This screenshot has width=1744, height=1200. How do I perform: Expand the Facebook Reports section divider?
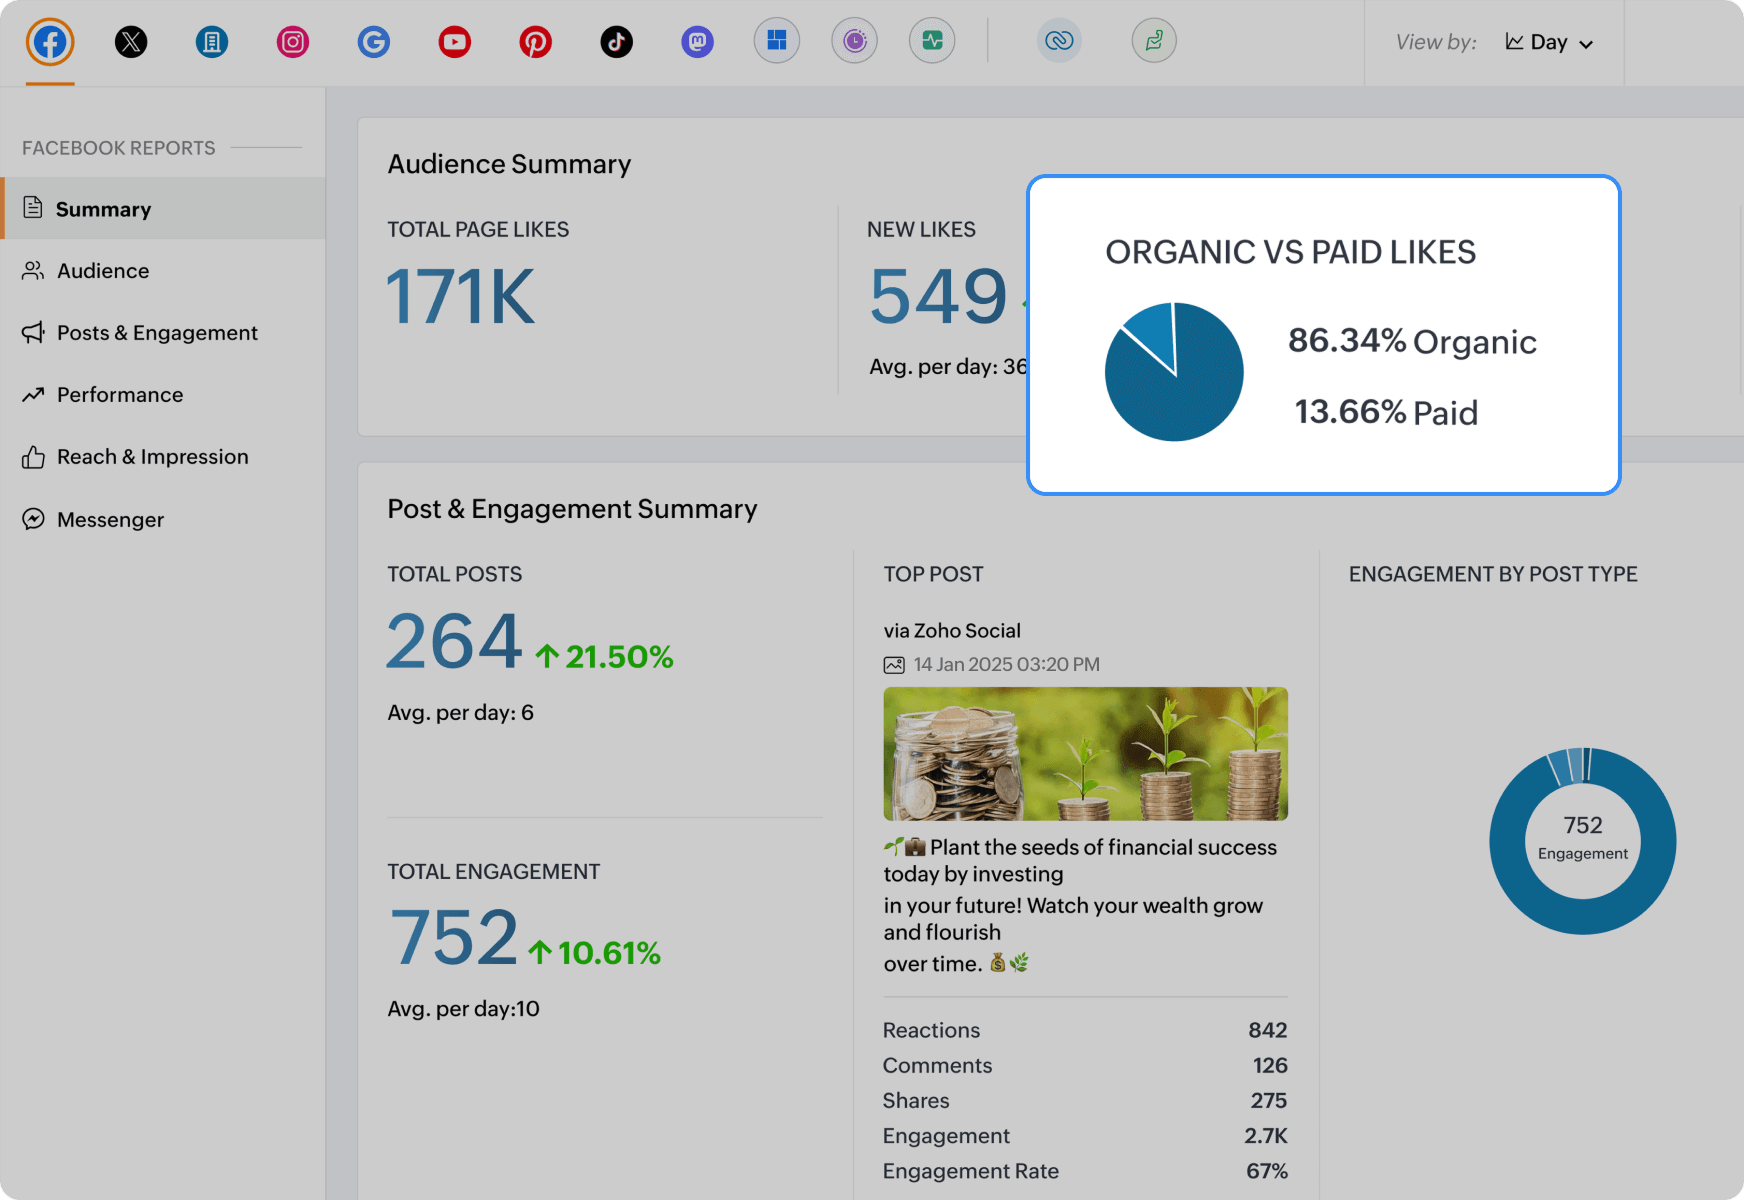(267, 147)
